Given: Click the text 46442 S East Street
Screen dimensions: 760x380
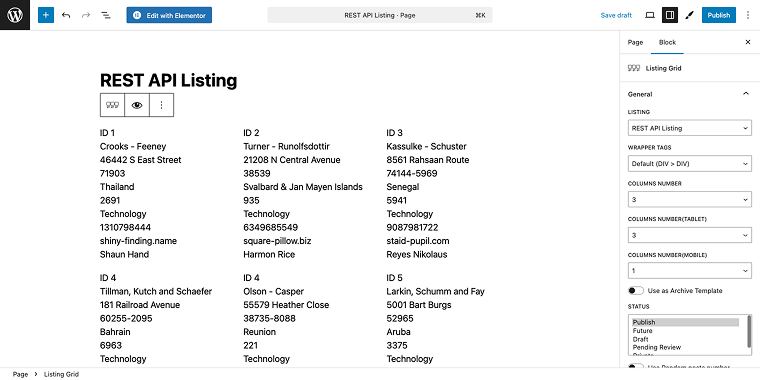Looking at the screenshot, I should 141,160.
